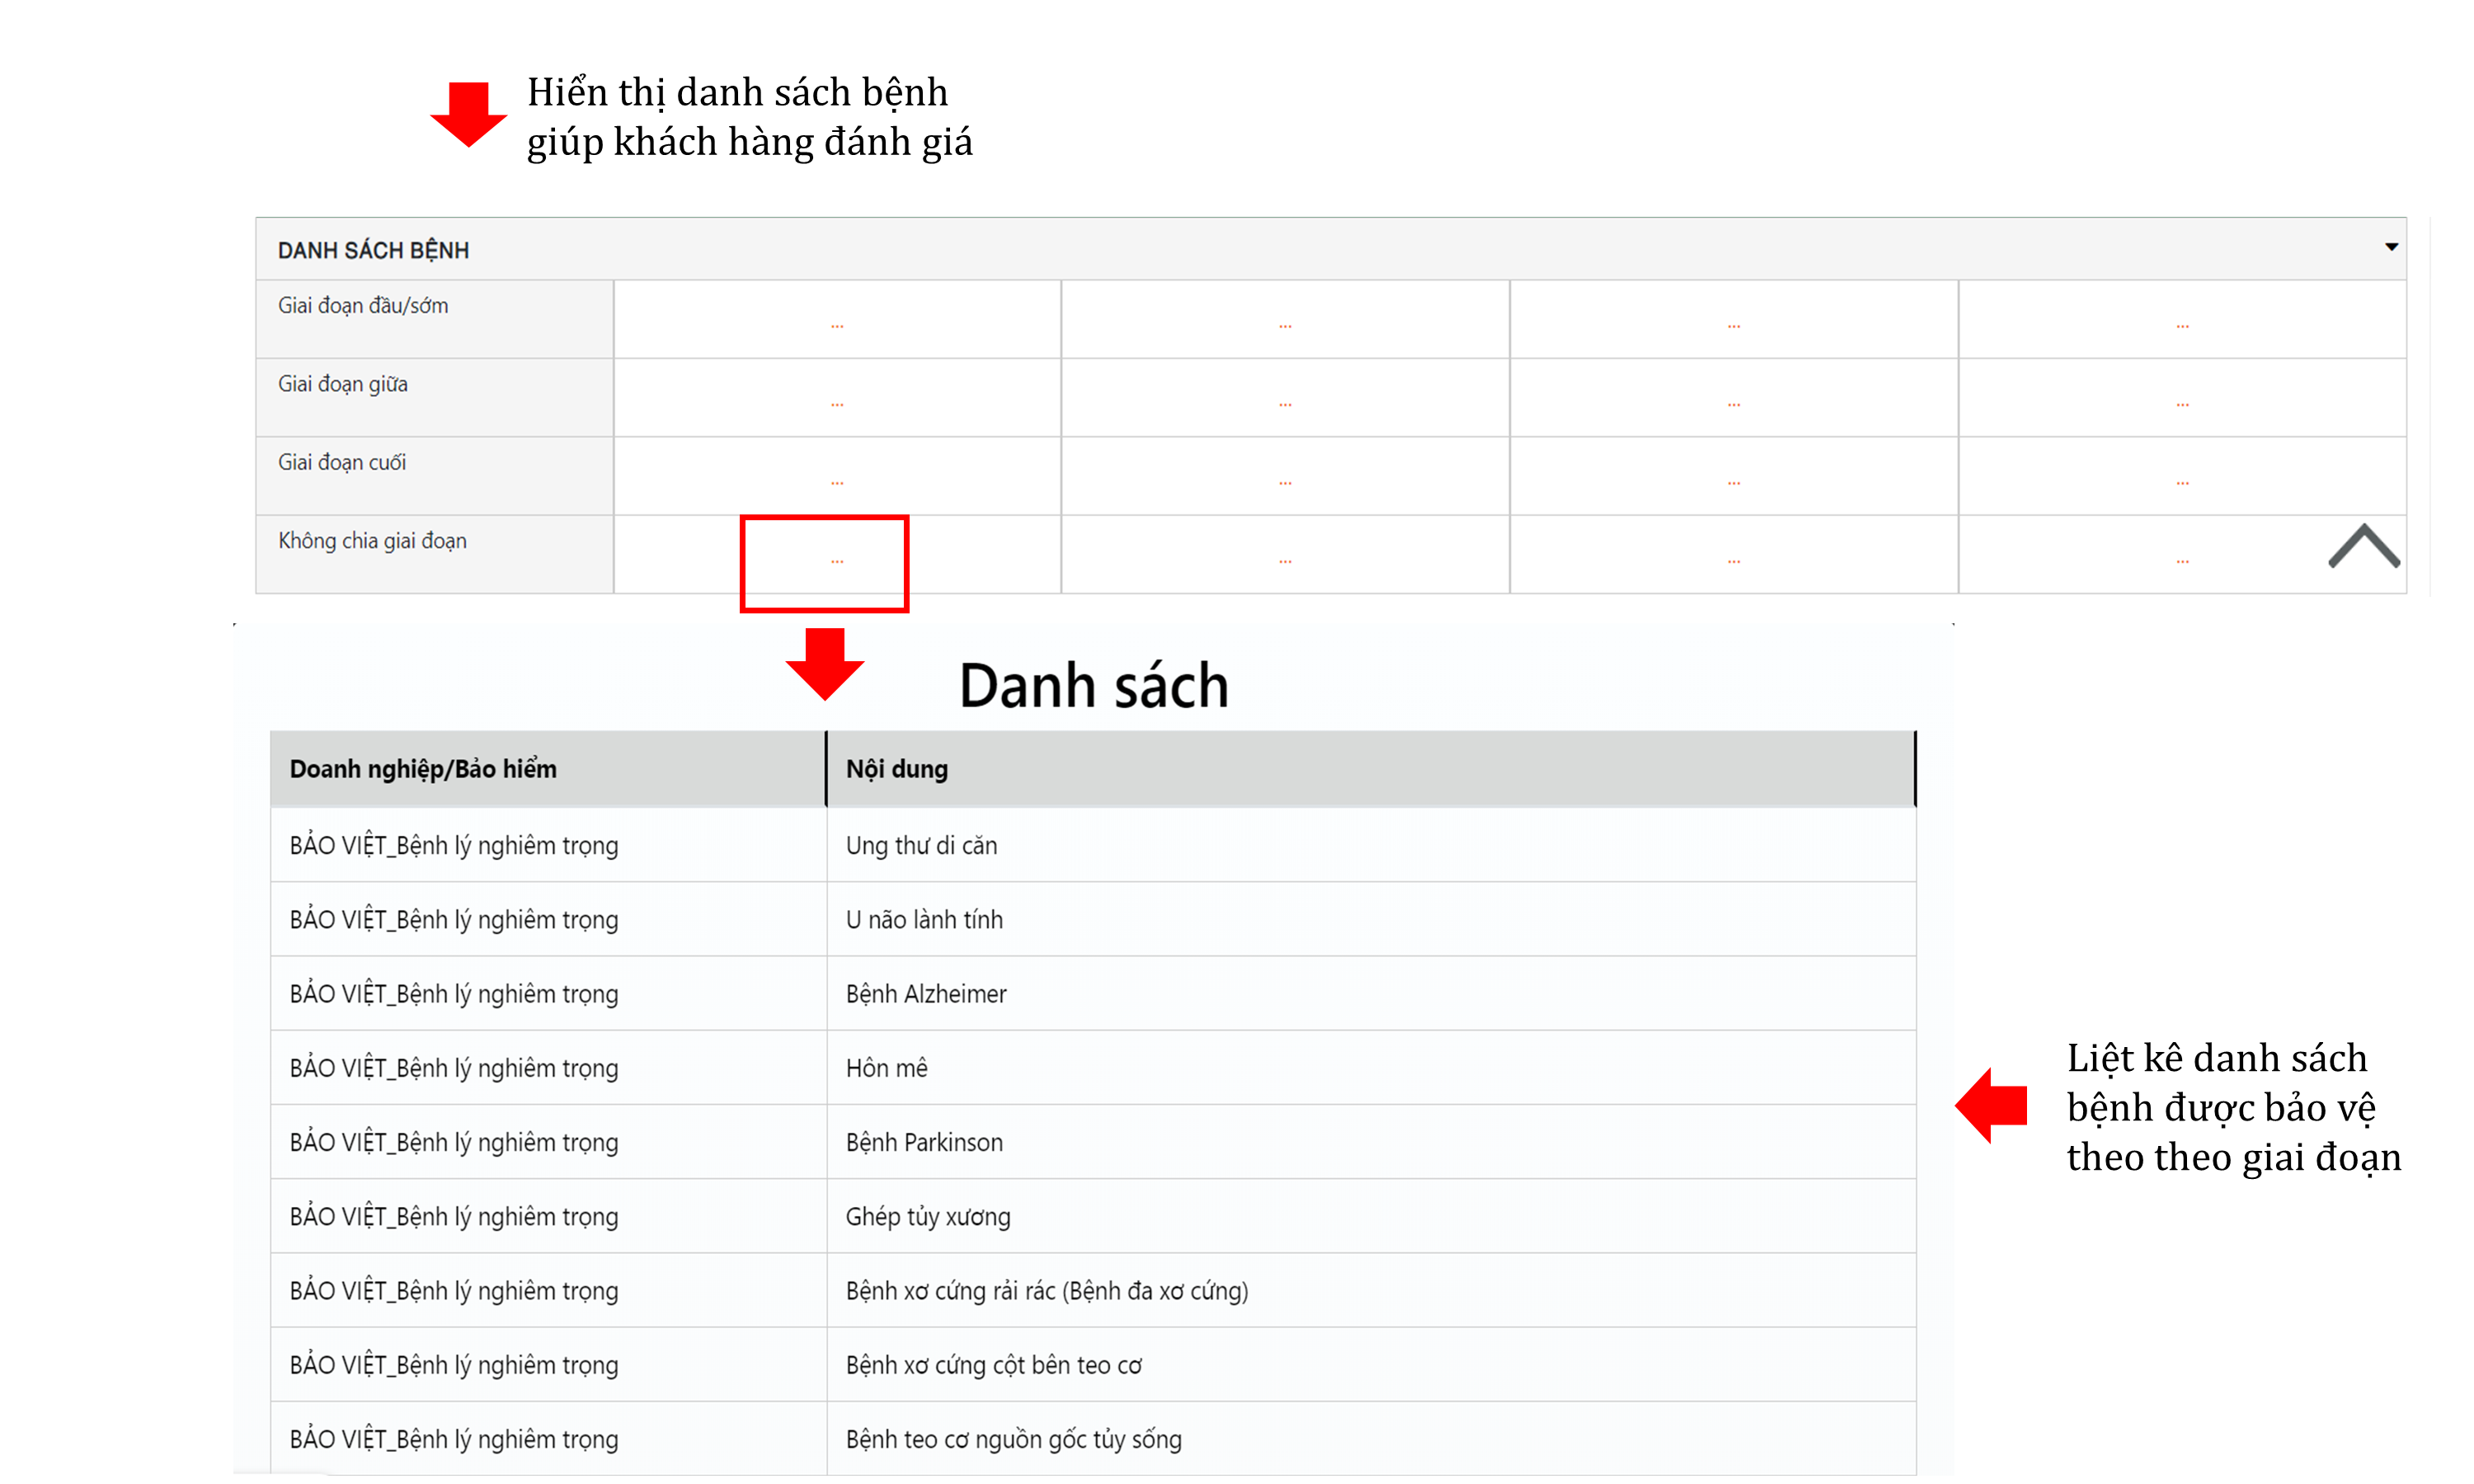
Task: Open fourth ellipsis in Giai đoạn đầu/sớm row
Action: (2182, 326)
